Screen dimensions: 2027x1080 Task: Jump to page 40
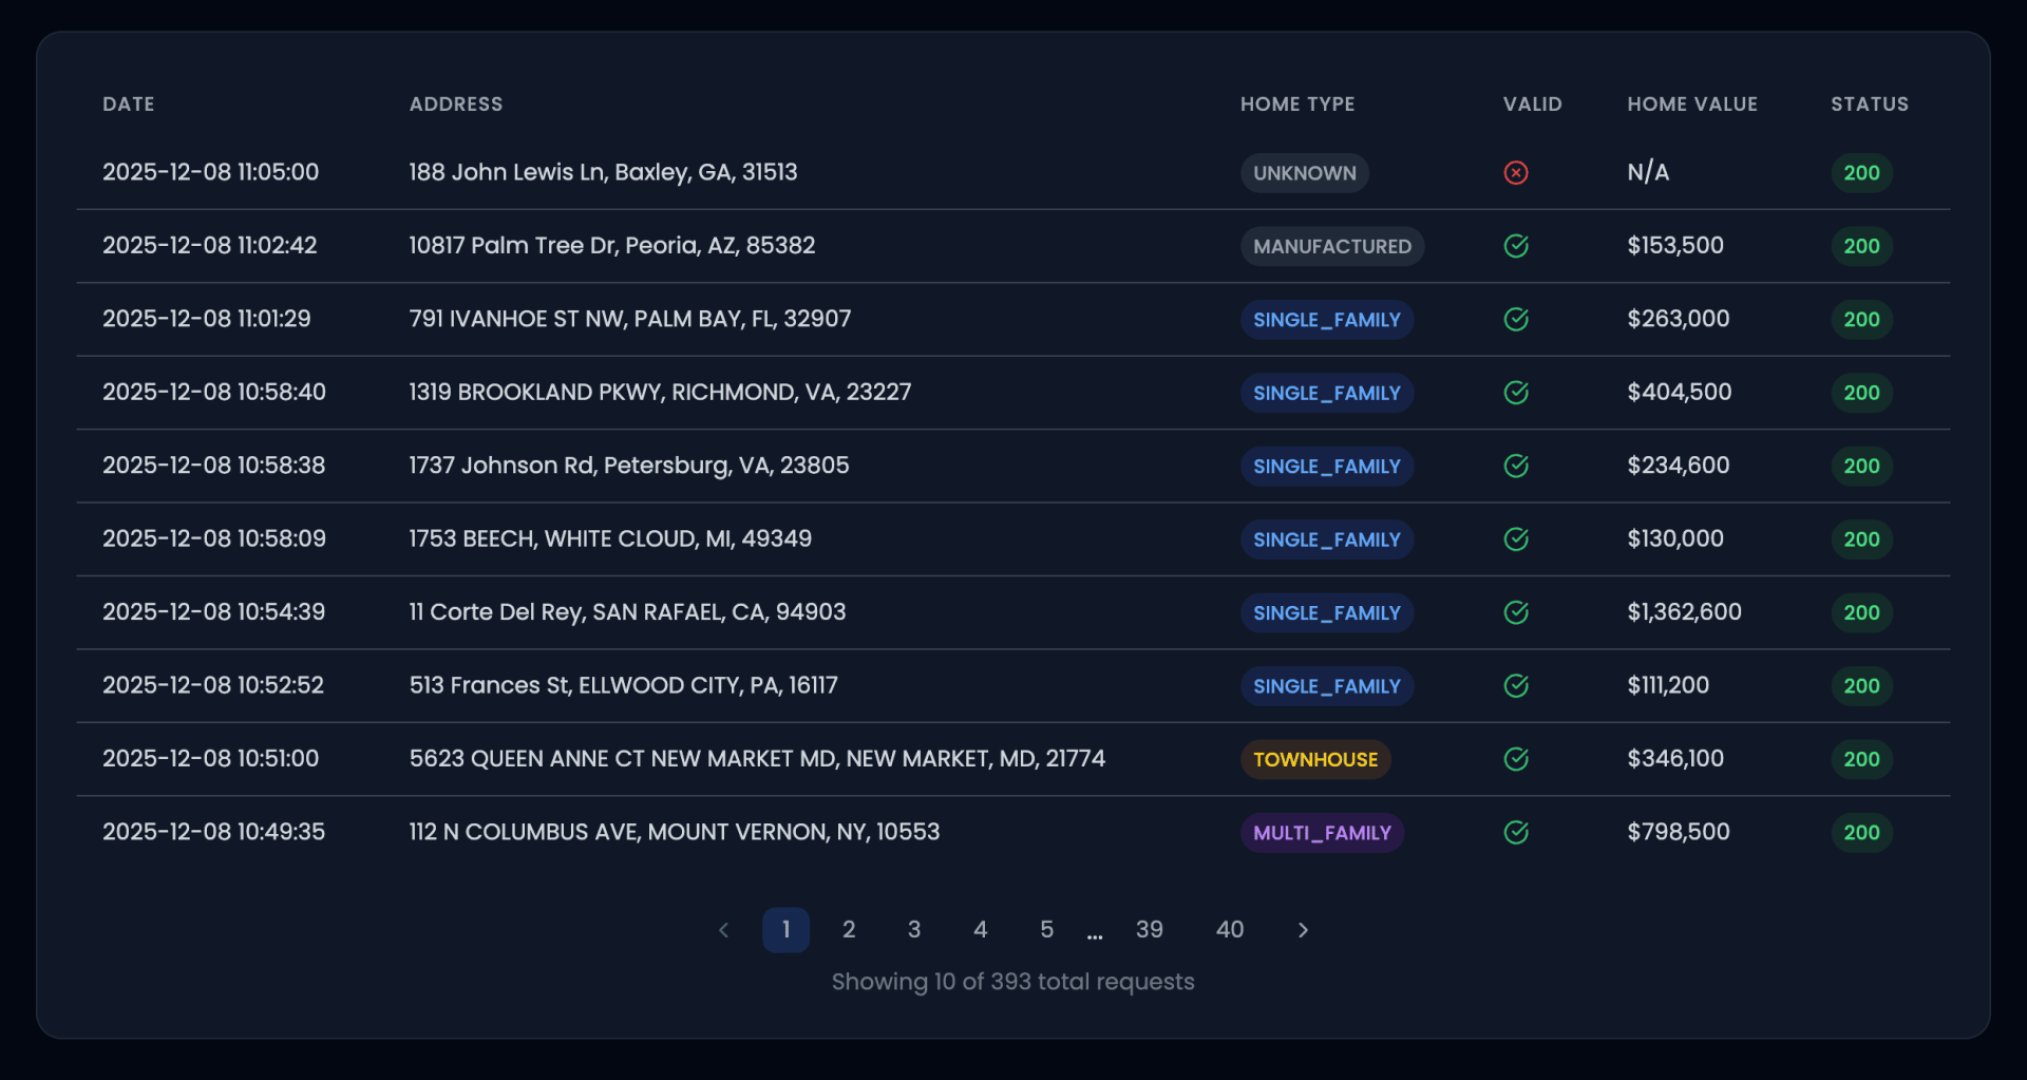(x=1230, y=929)
